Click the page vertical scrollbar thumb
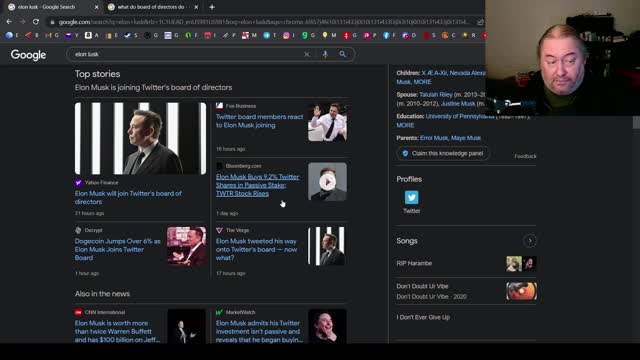Screen dimensions: 640x360 [636, 122]
